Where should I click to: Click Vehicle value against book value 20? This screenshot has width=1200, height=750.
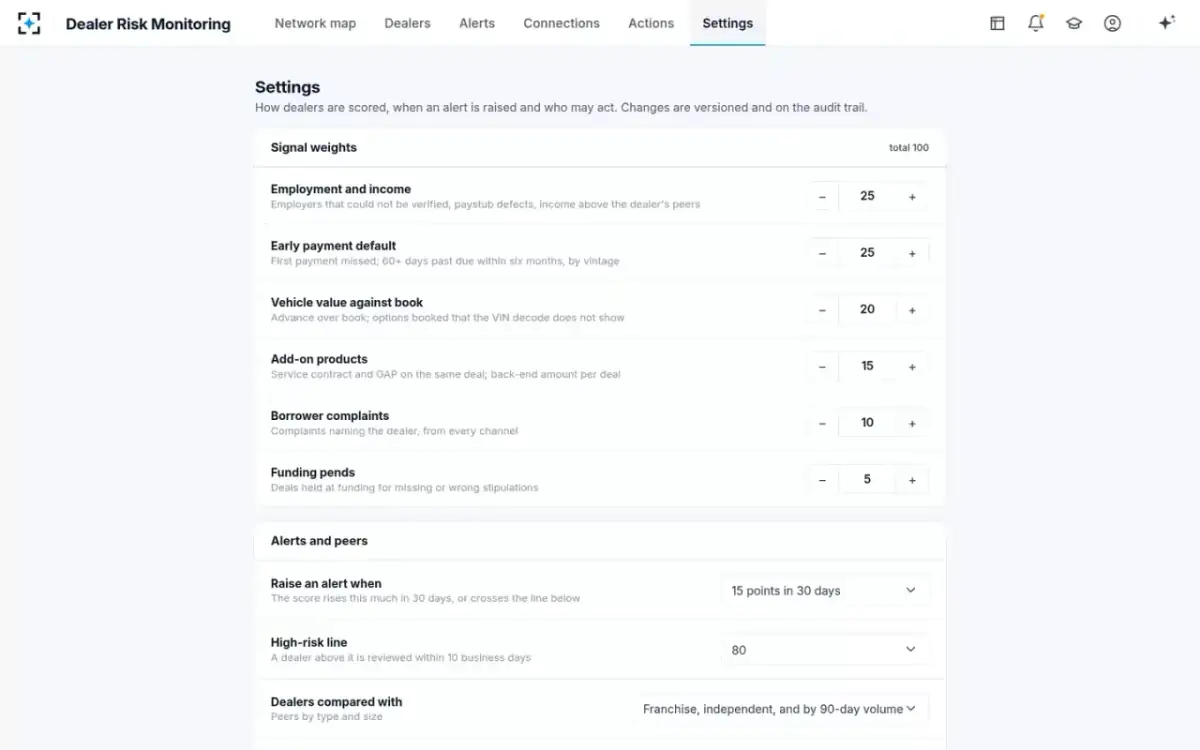pos(867,310)
